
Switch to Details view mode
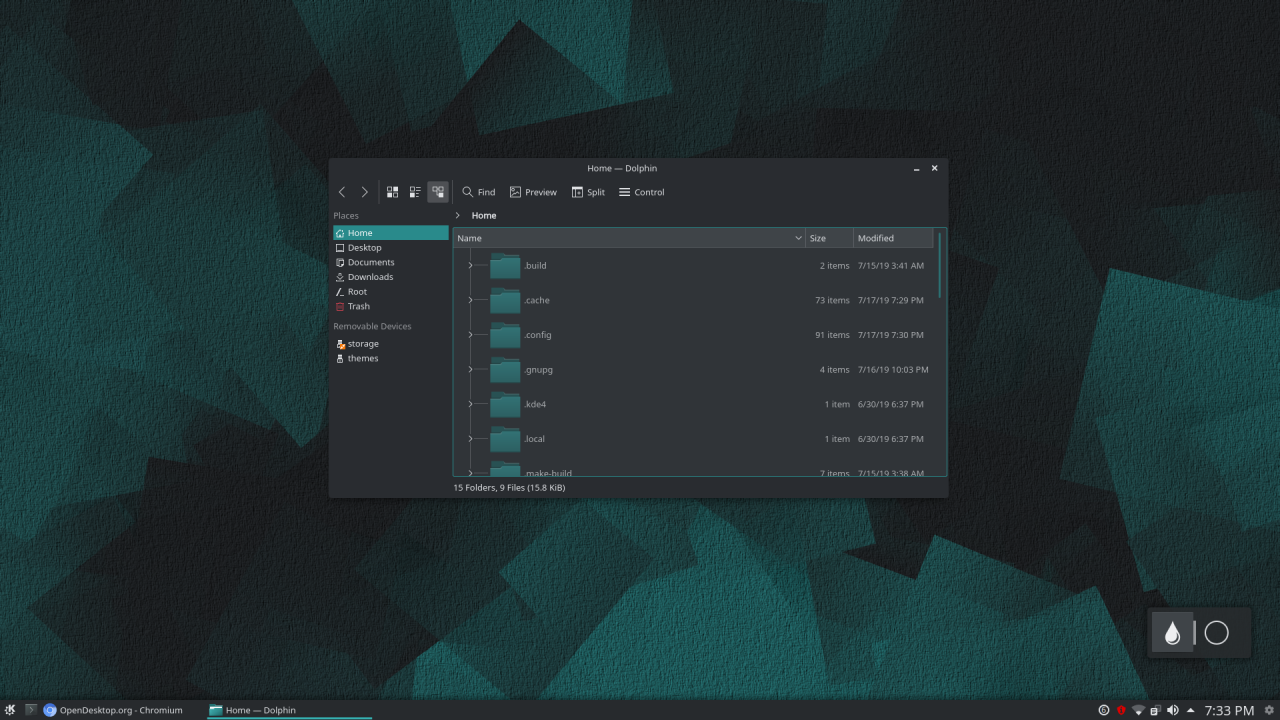[437, 192]
